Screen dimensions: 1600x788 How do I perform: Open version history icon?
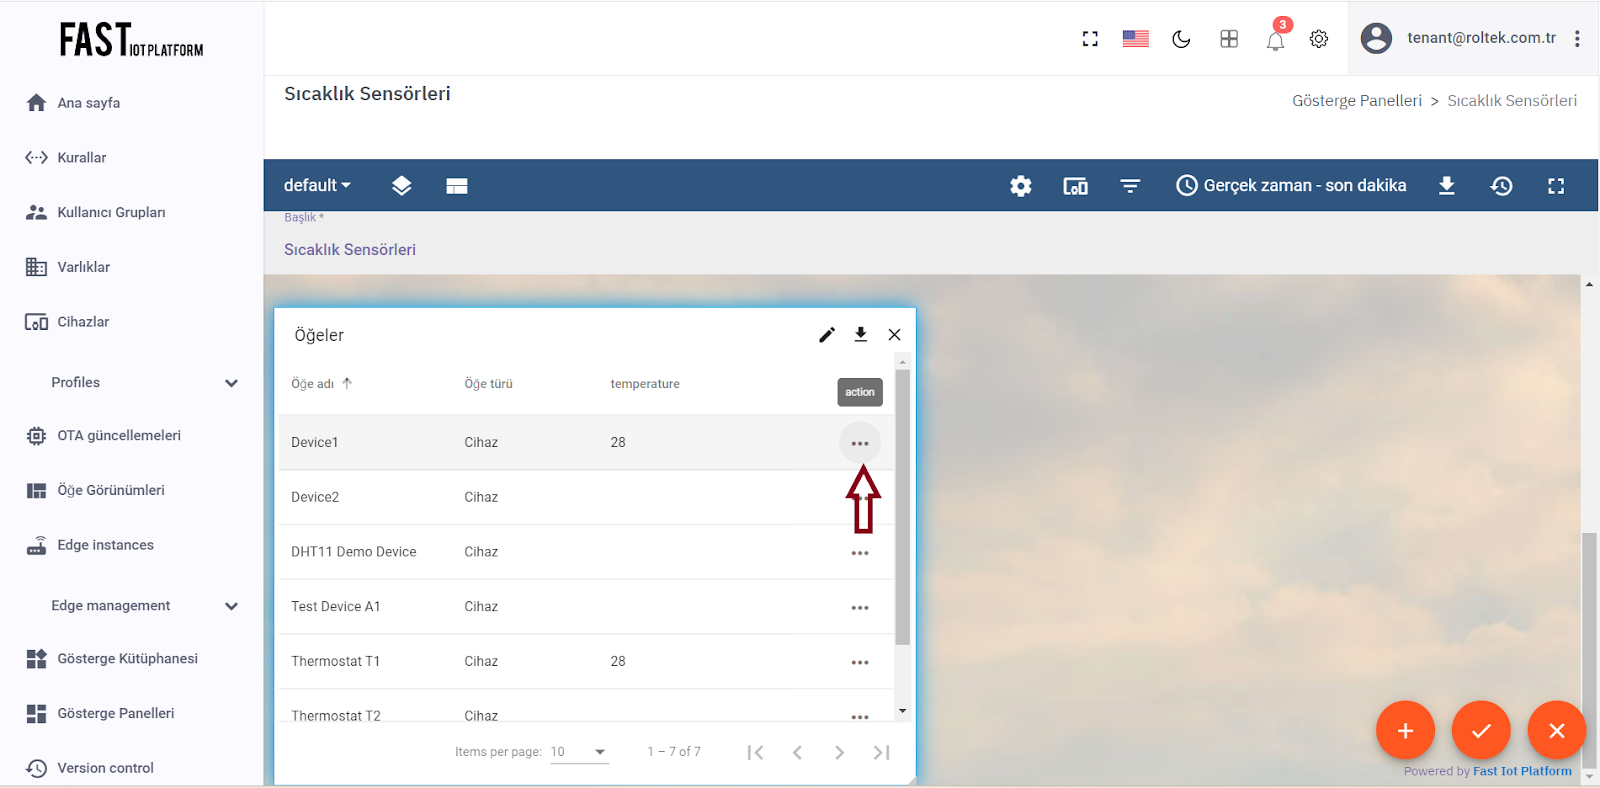[1501, 186]
